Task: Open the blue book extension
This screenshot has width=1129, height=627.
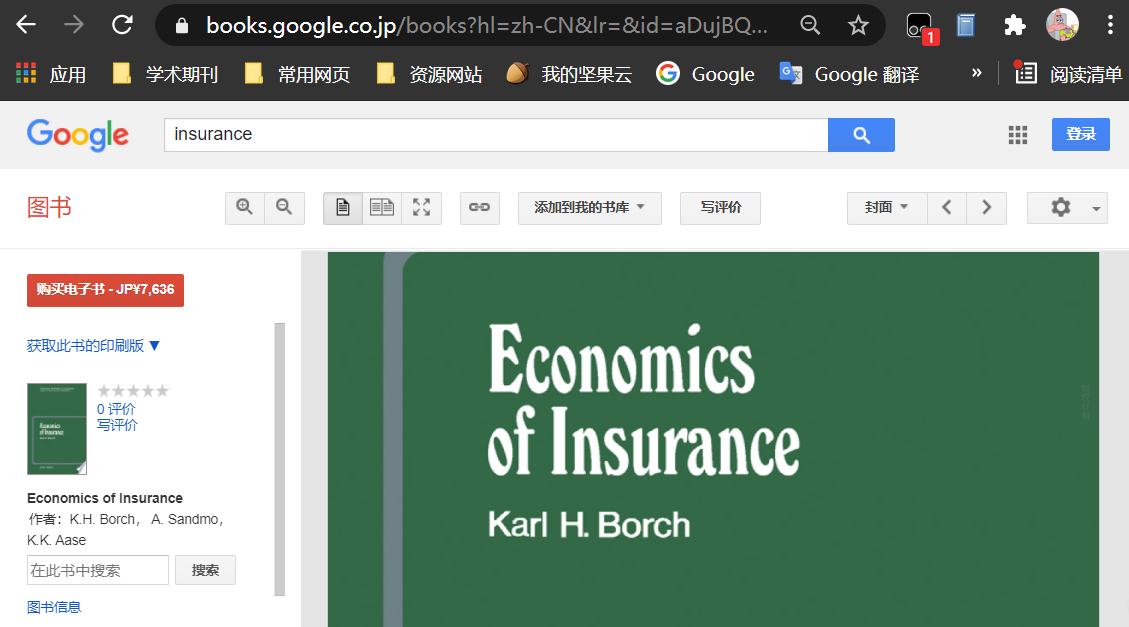Action: (x=966, y=26)
